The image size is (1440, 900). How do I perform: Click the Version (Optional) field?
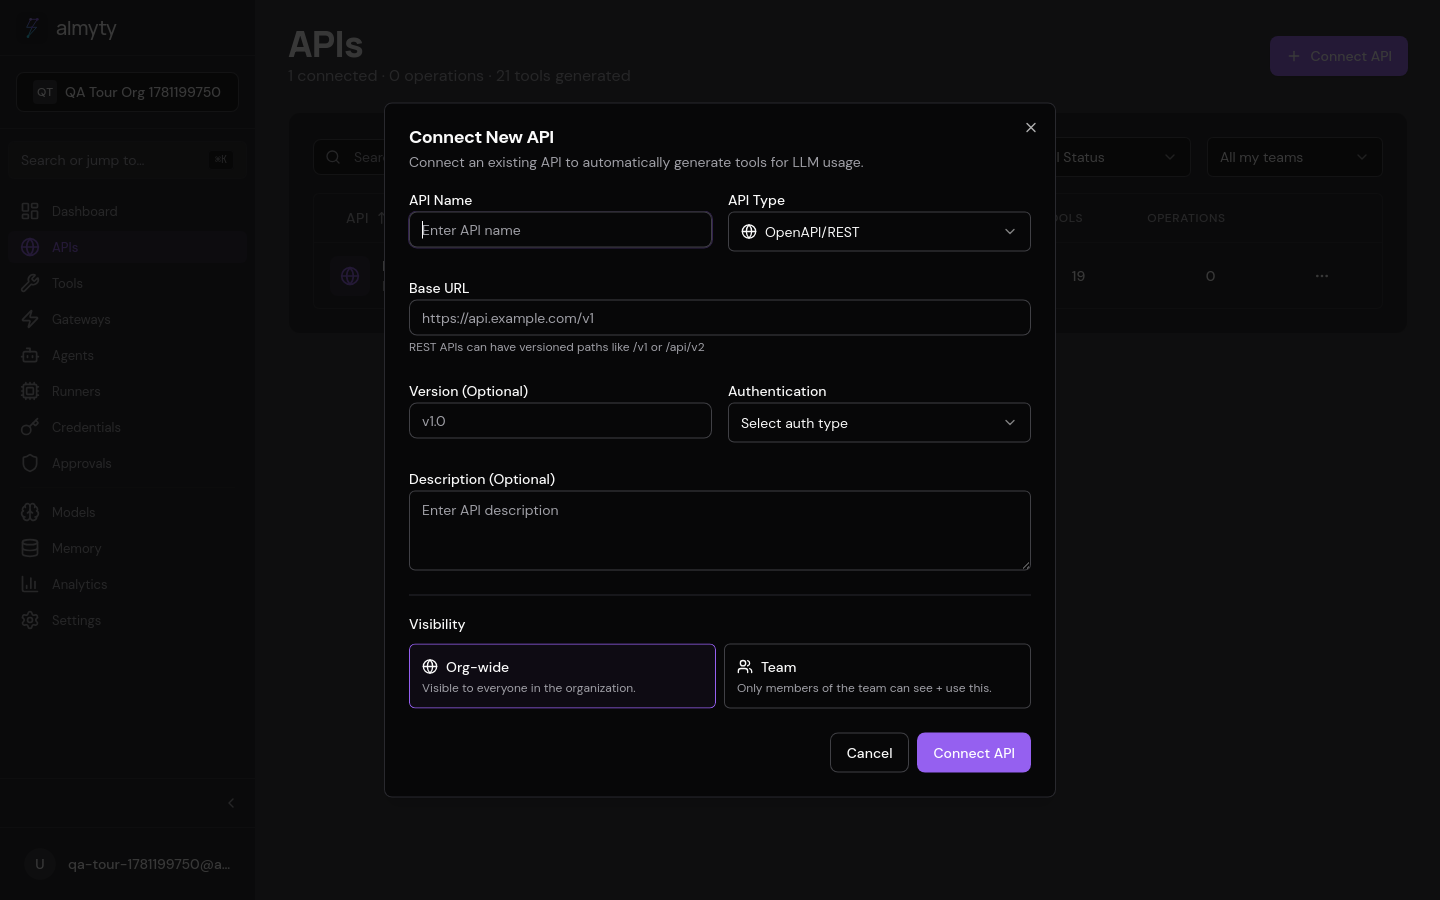[560, 421]
